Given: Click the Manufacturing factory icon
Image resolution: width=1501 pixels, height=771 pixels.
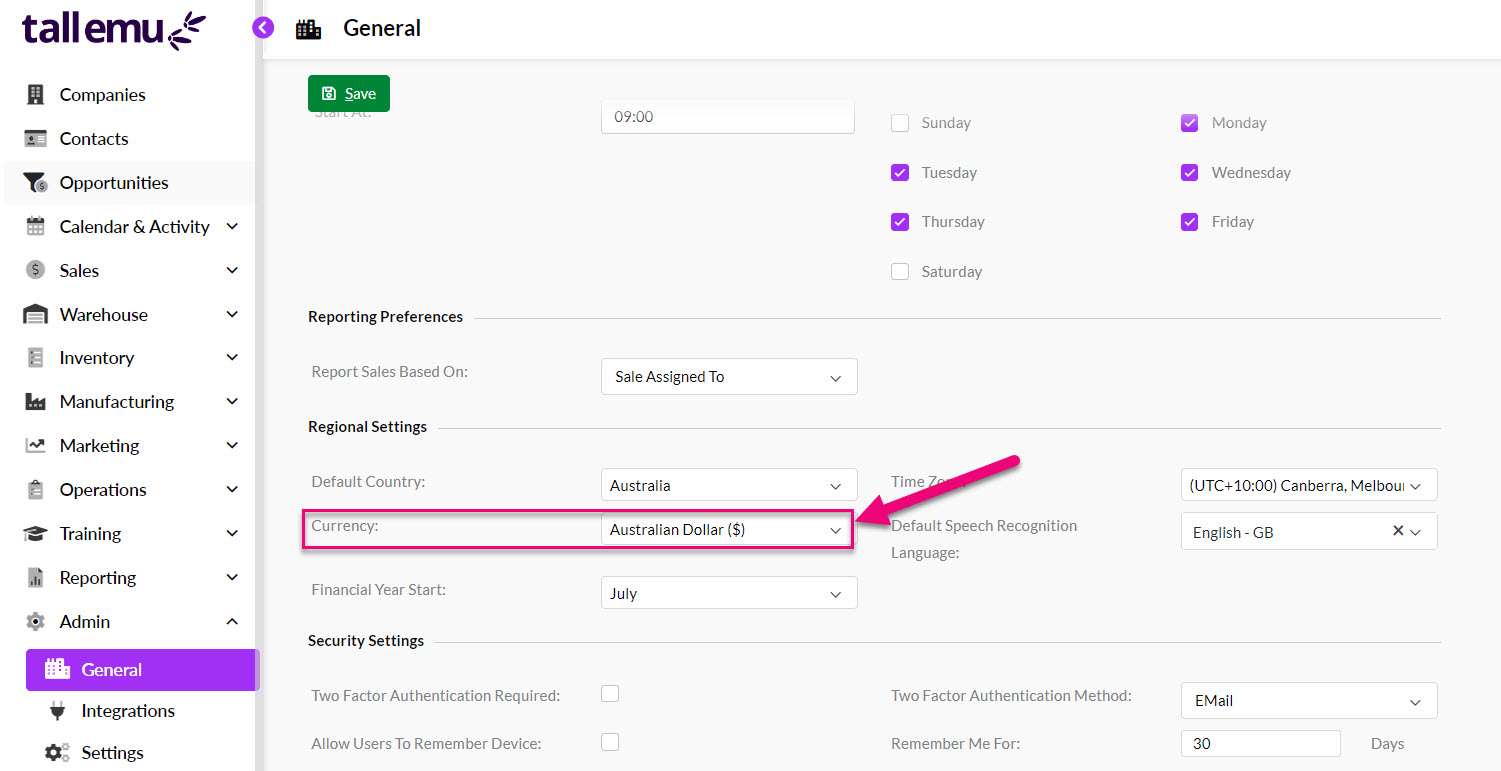Looking at the screenshot, I should click(36, 402).
